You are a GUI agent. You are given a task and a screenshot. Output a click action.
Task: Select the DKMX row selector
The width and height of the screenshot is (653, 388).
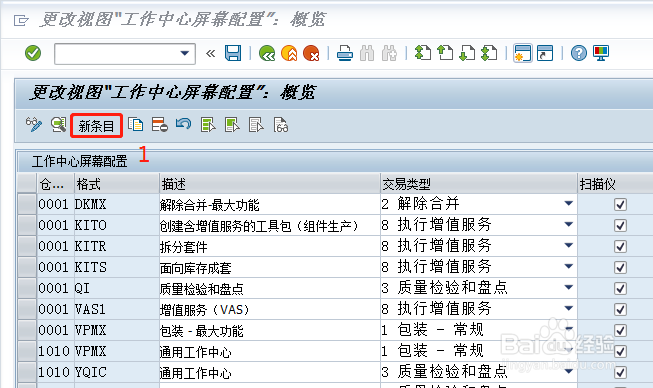point(27,204)
